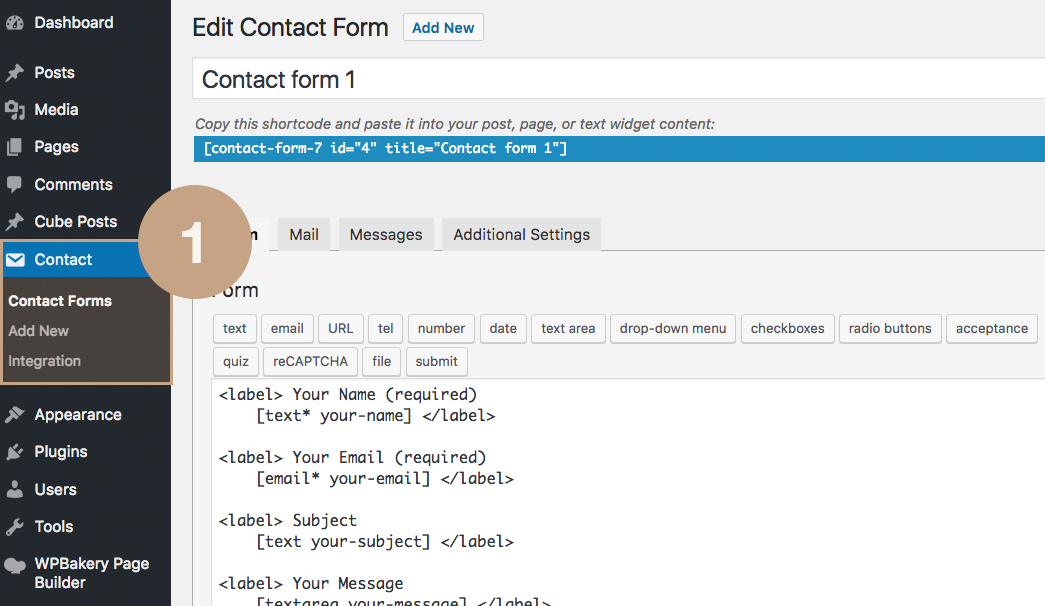Open Integration submenu link

pyautogui.click(x=45, y=361)
